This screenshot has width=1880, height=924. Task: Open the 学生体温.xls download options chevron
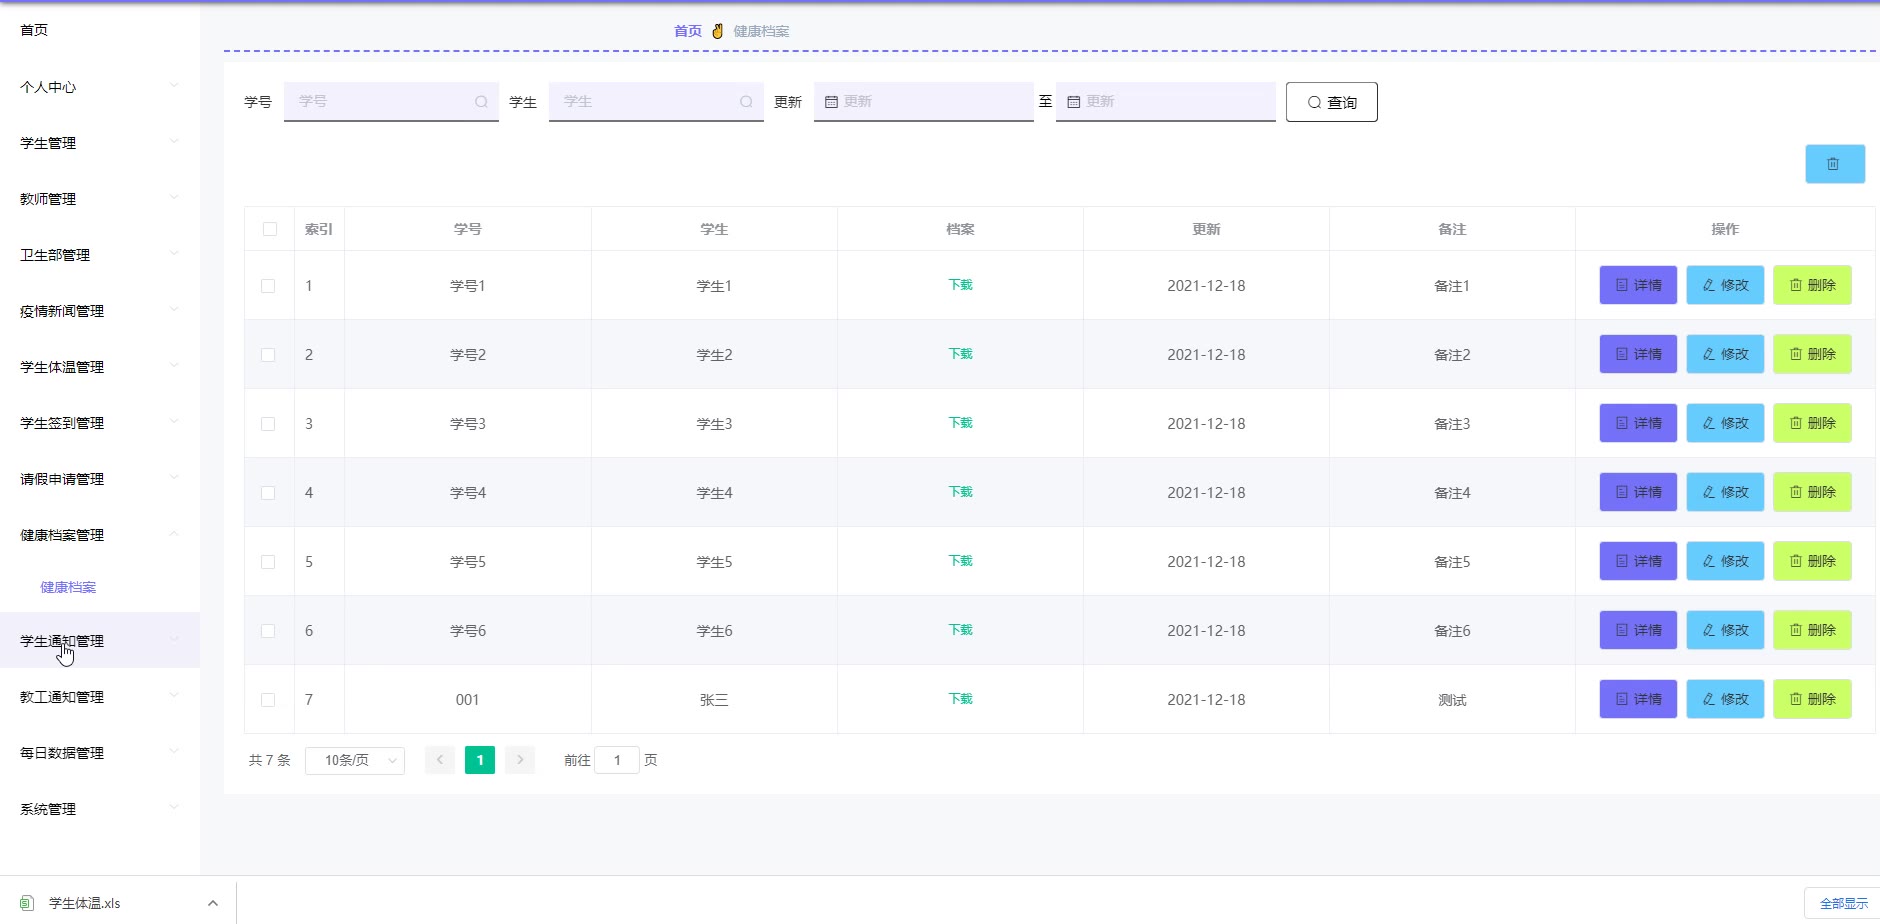tap(213, 903)
